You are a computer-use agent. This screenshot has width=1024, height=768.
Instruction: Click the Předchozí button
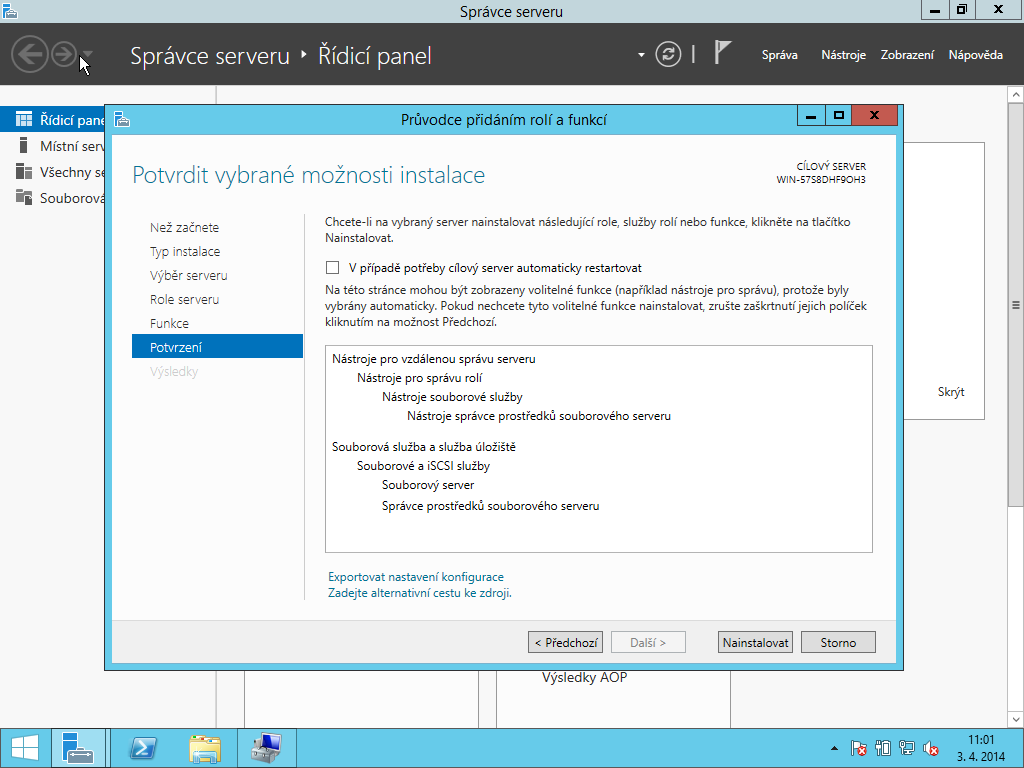[x=565, y=642]
